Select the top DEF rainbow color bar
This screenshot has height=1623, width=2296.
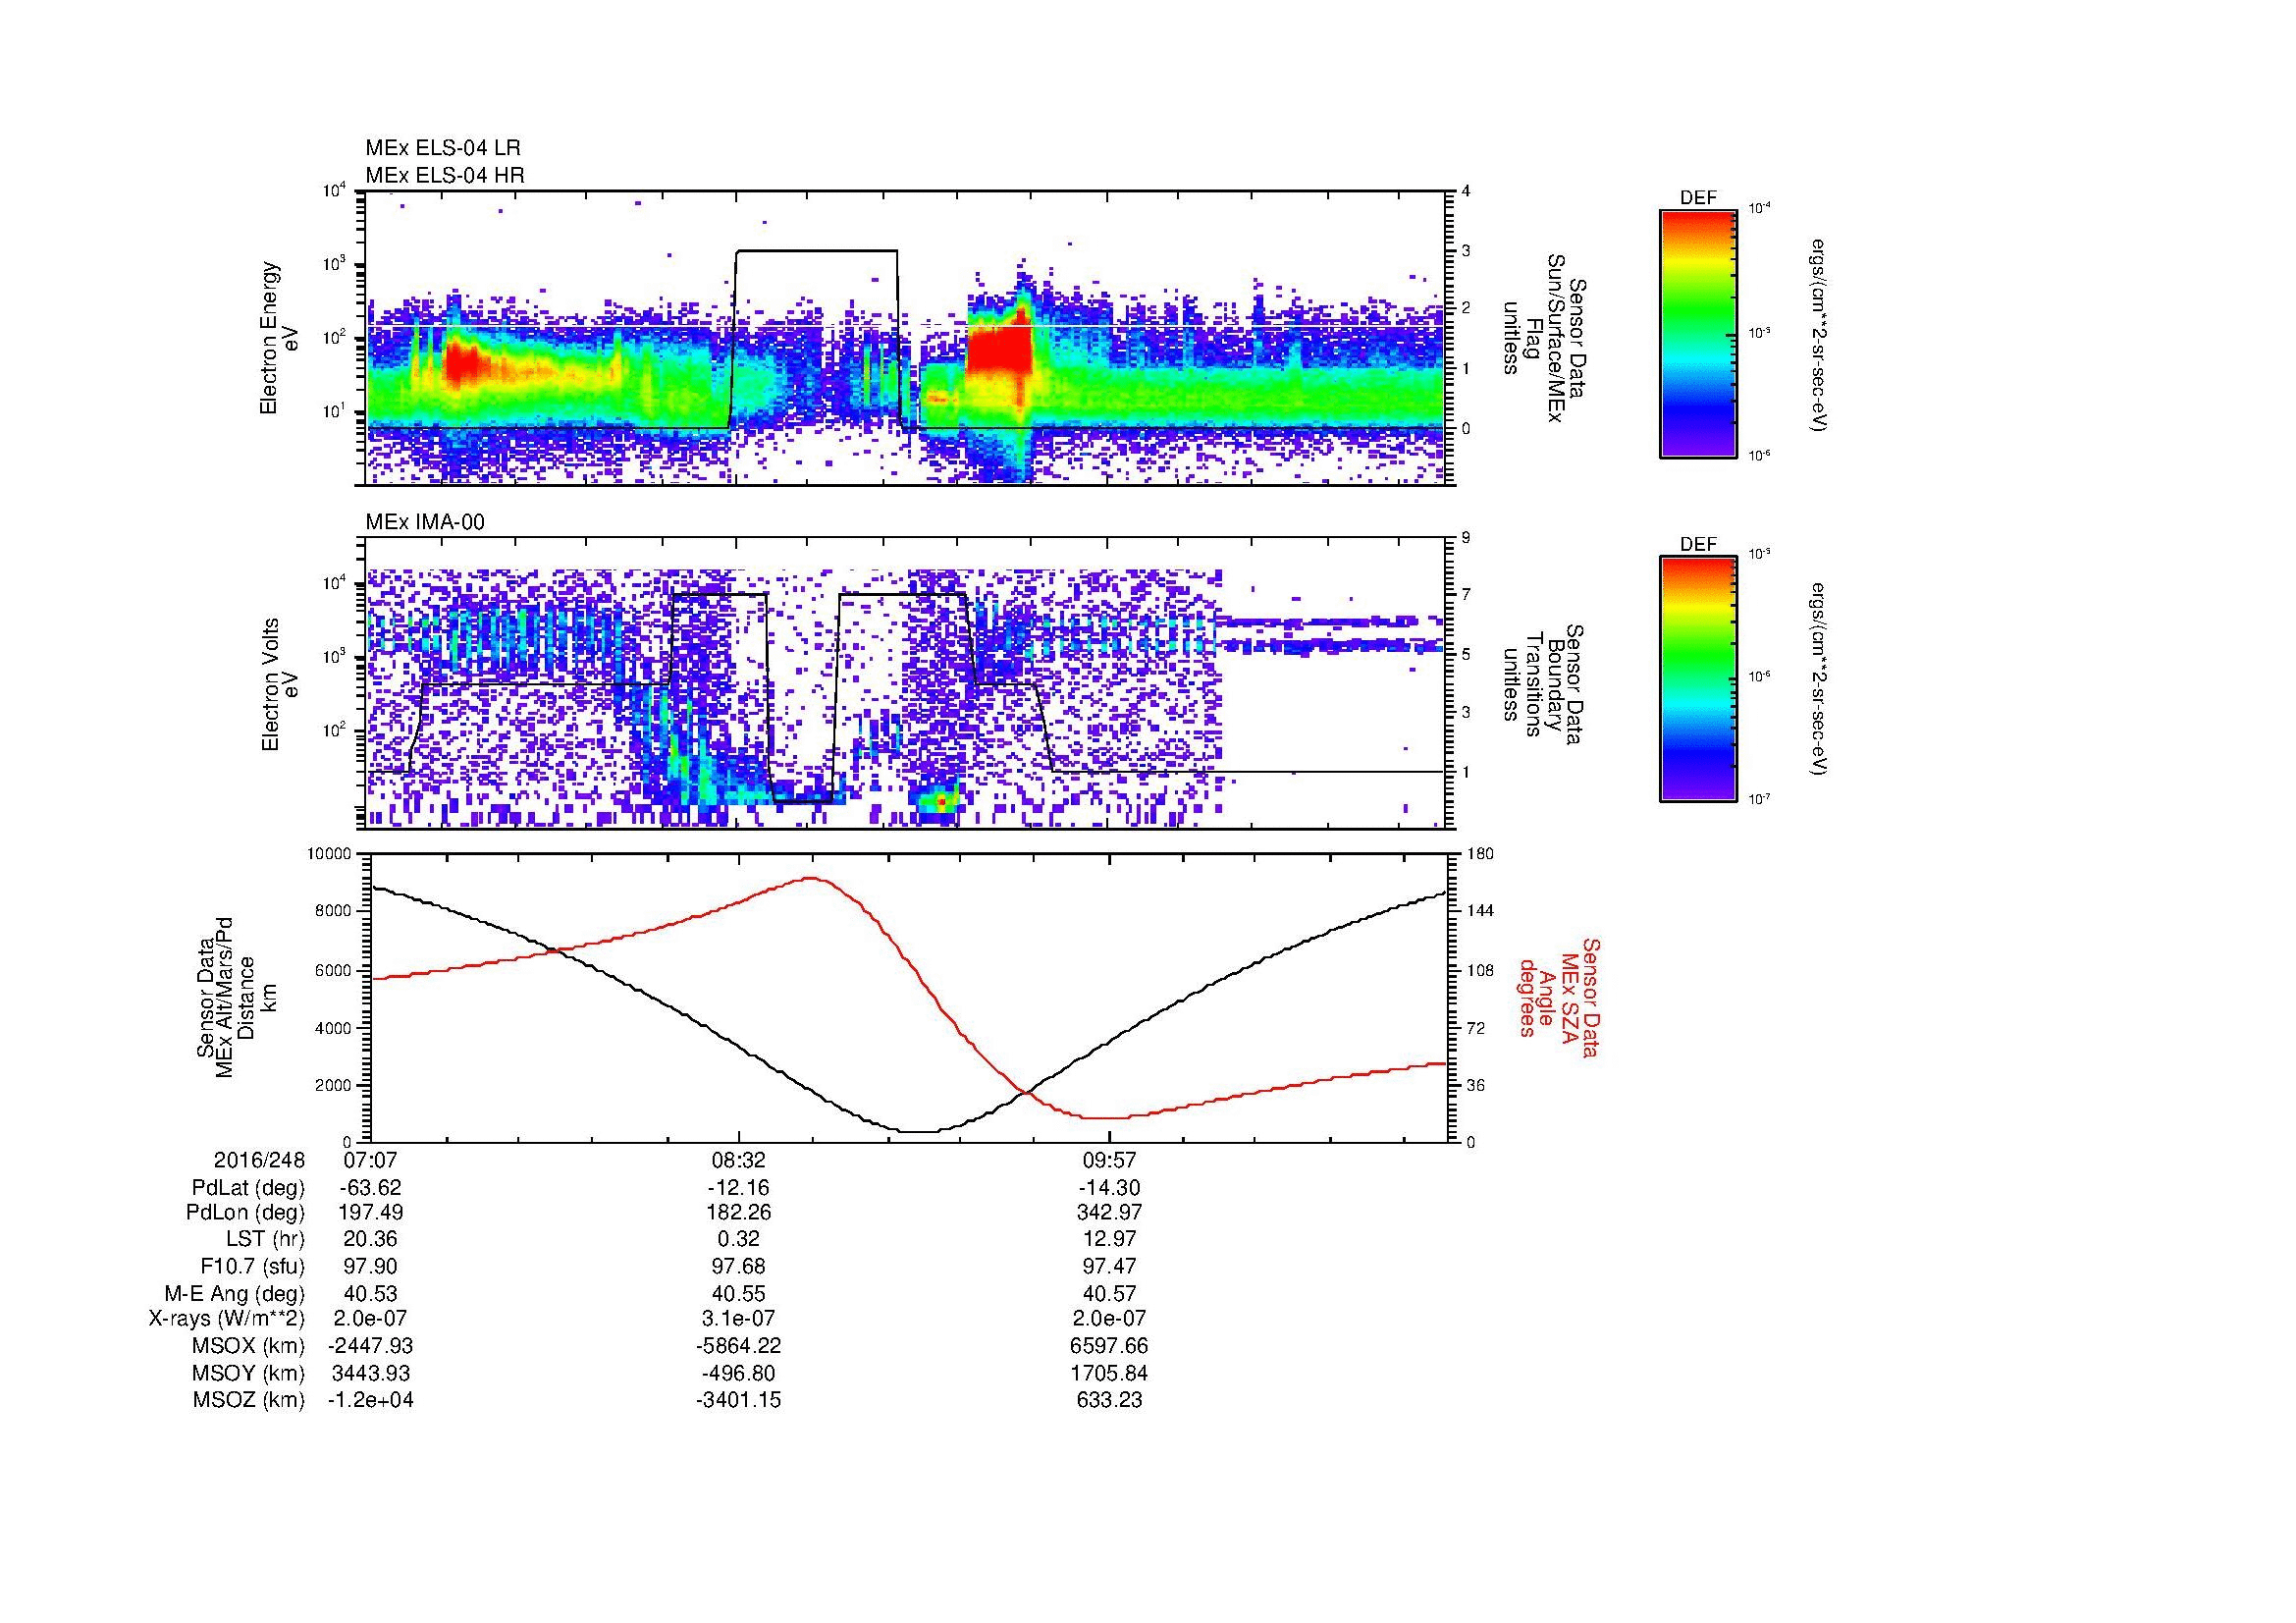point(1698,333)
